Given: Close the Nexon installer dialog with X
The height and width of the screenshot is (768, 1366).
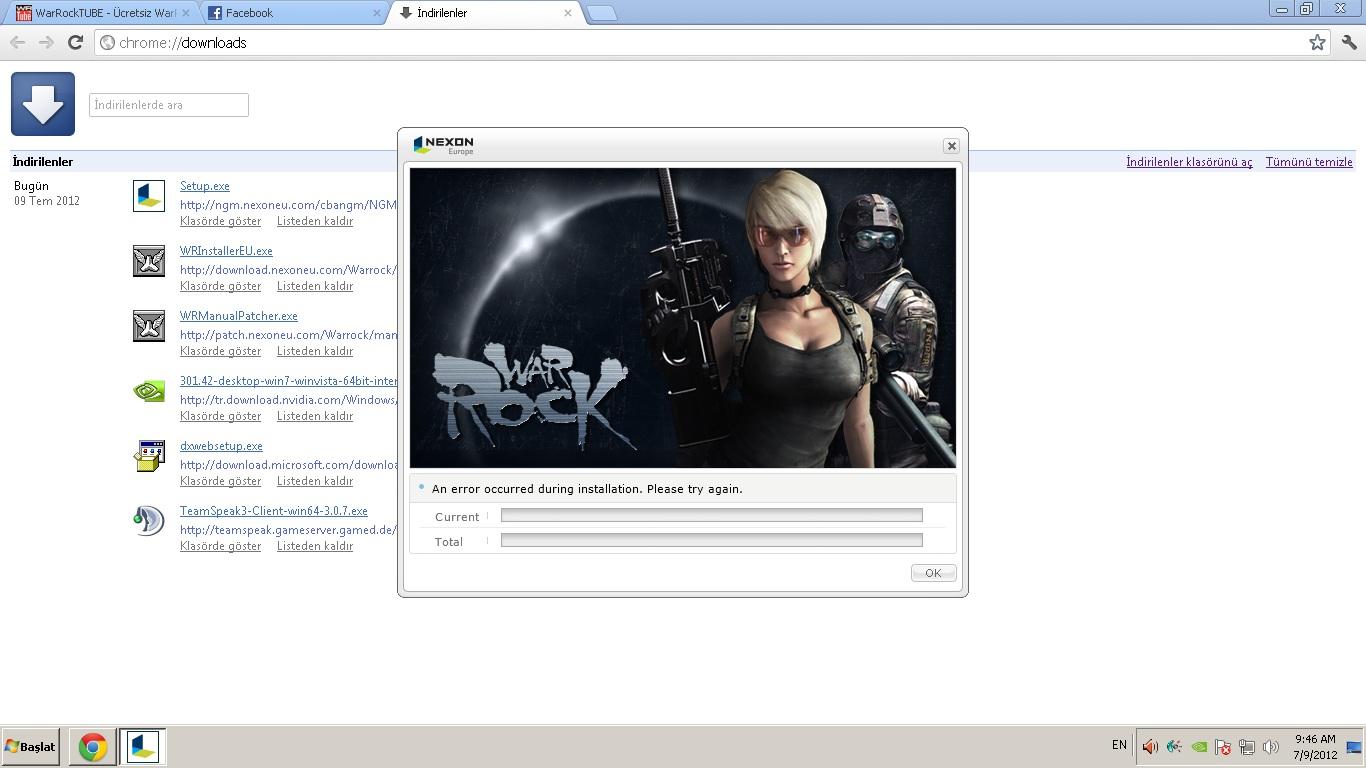Looking at the screenshot, I should 950,146.
